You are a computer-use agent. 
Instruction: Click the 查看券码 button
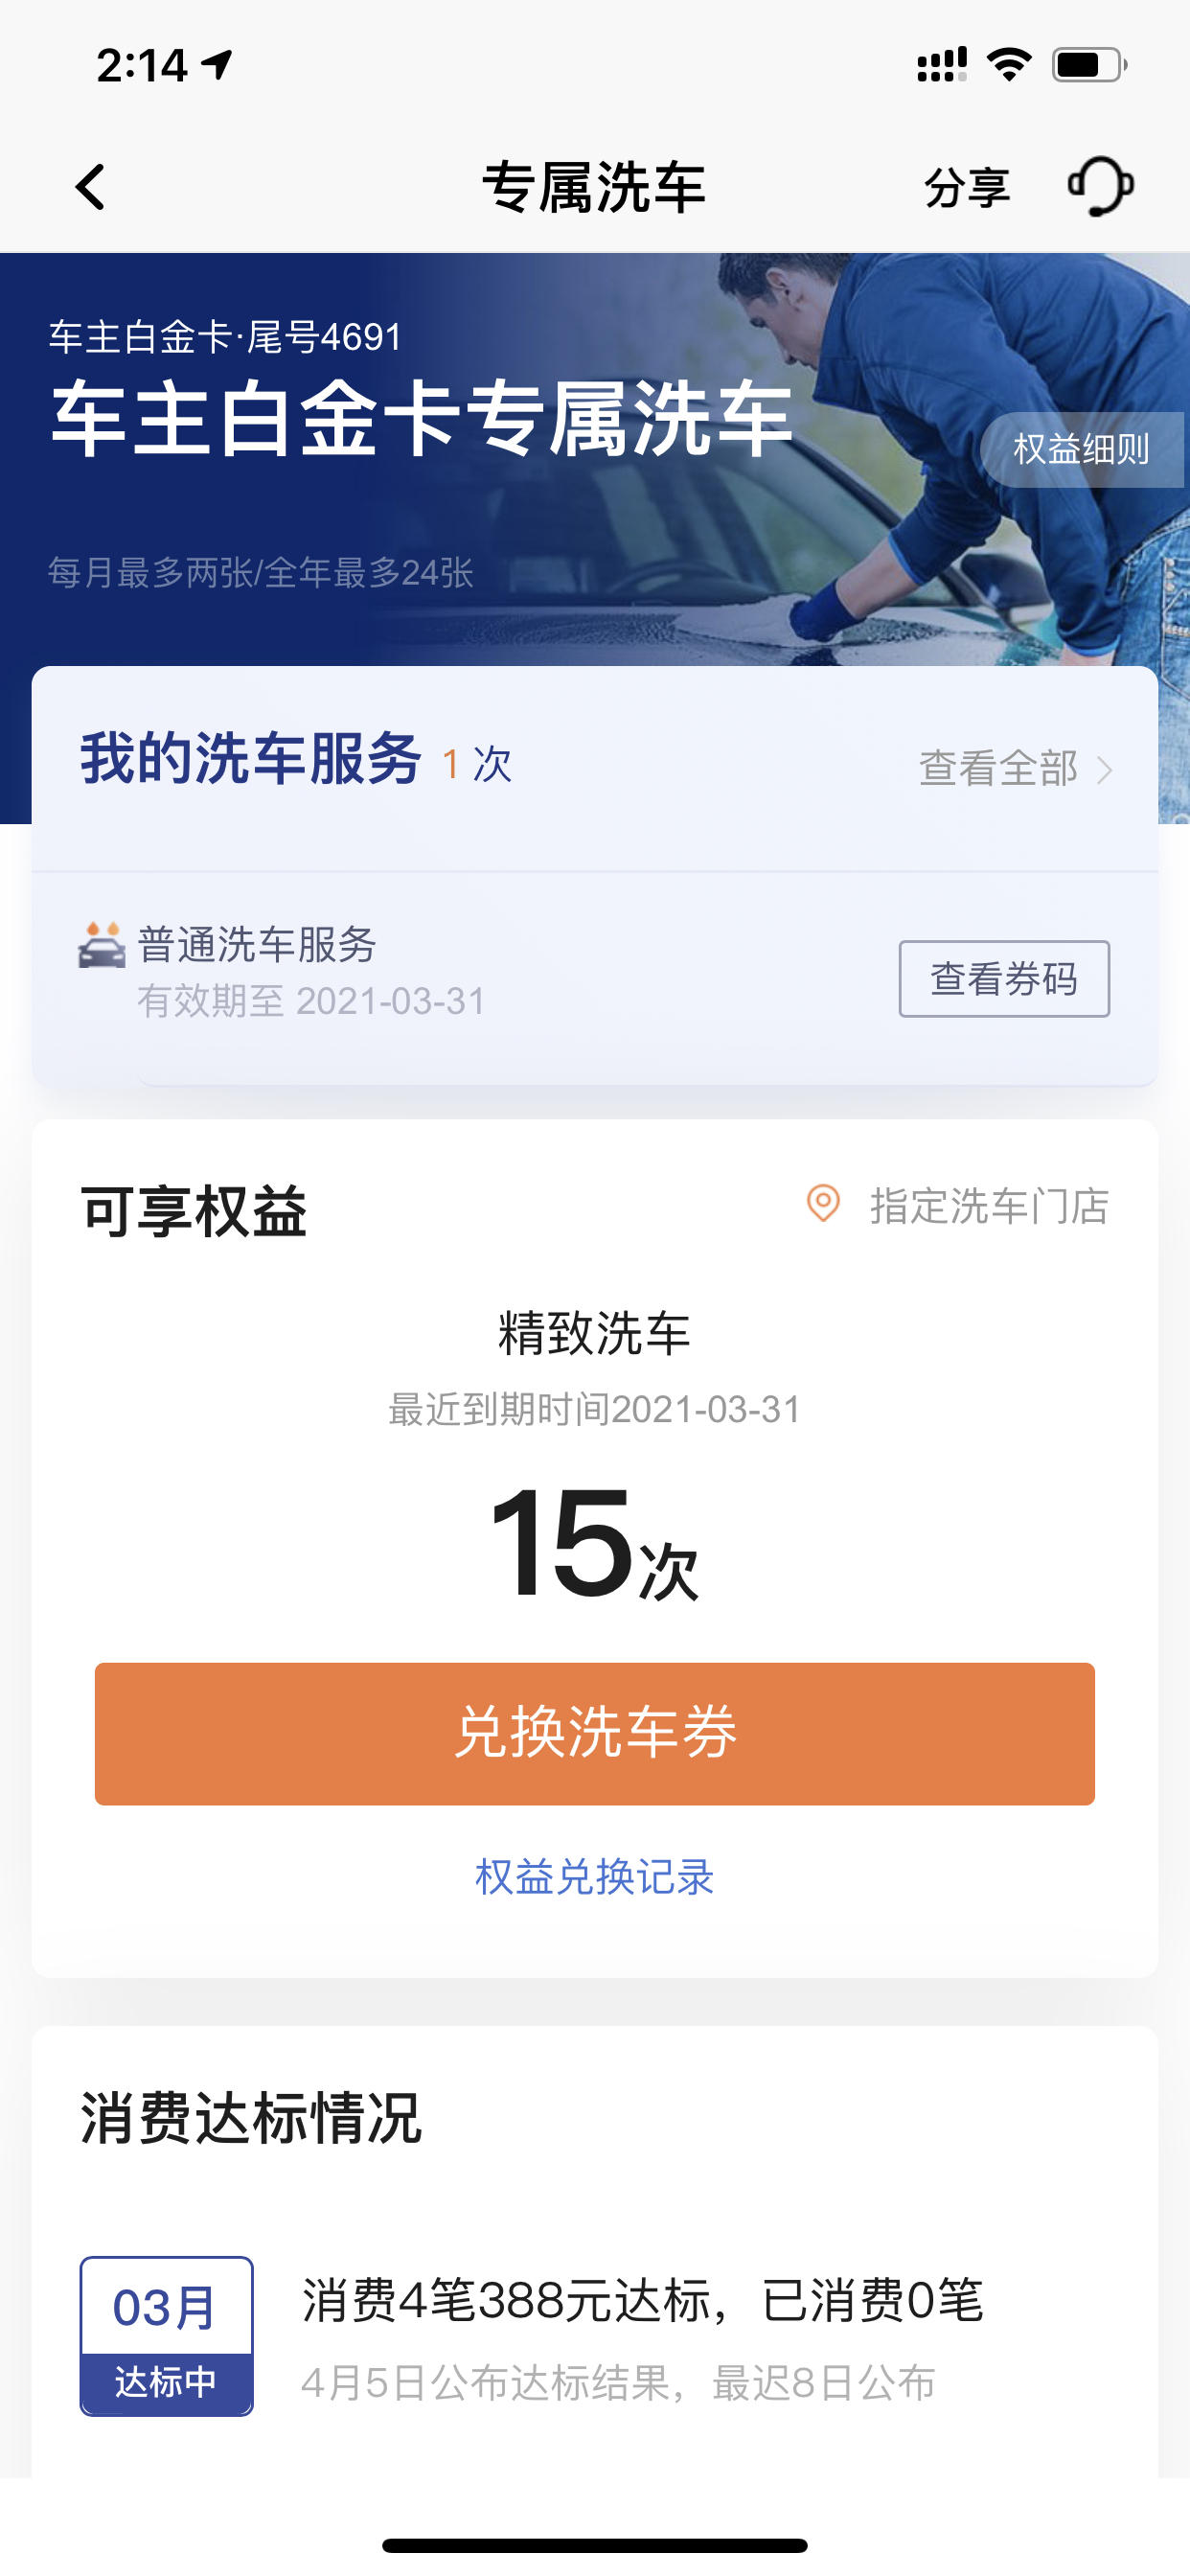click(1004, 978)
